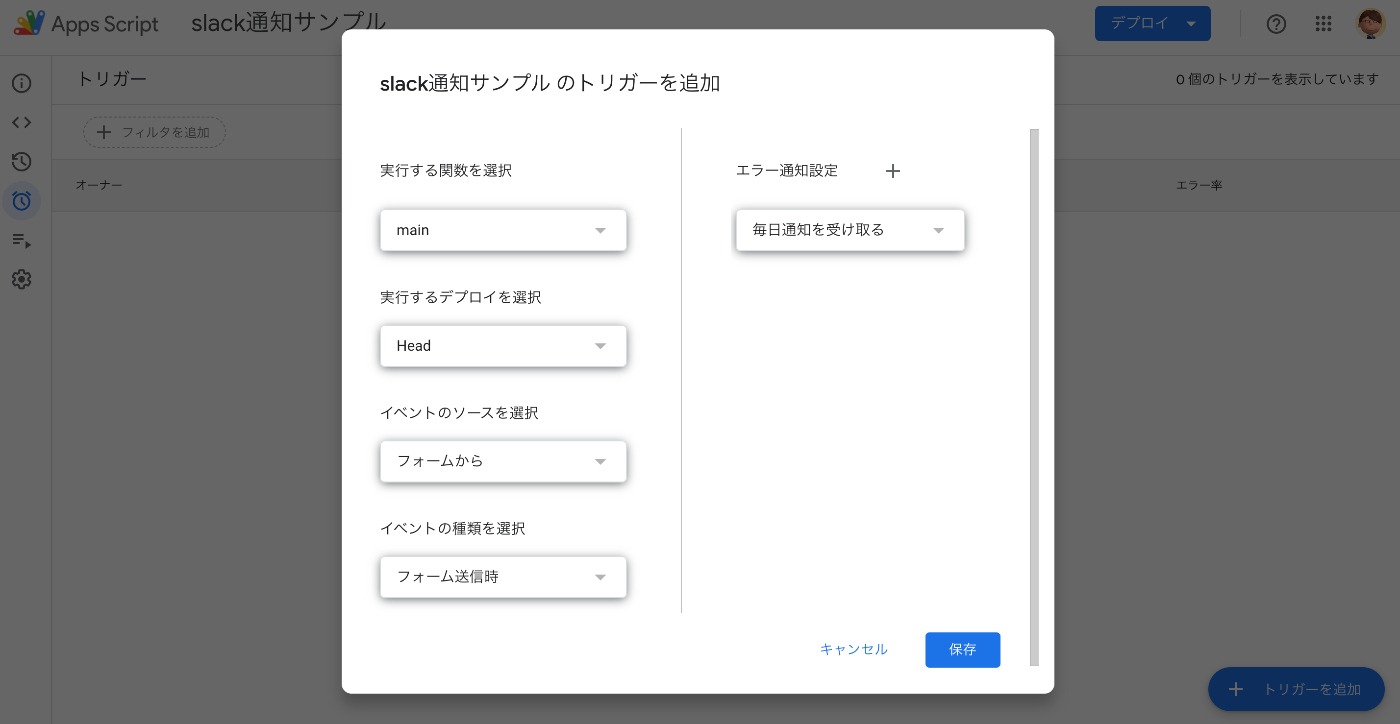Open the Executions list icon in sidebar
Screen dimensions: 1400x724
point(21,240)
